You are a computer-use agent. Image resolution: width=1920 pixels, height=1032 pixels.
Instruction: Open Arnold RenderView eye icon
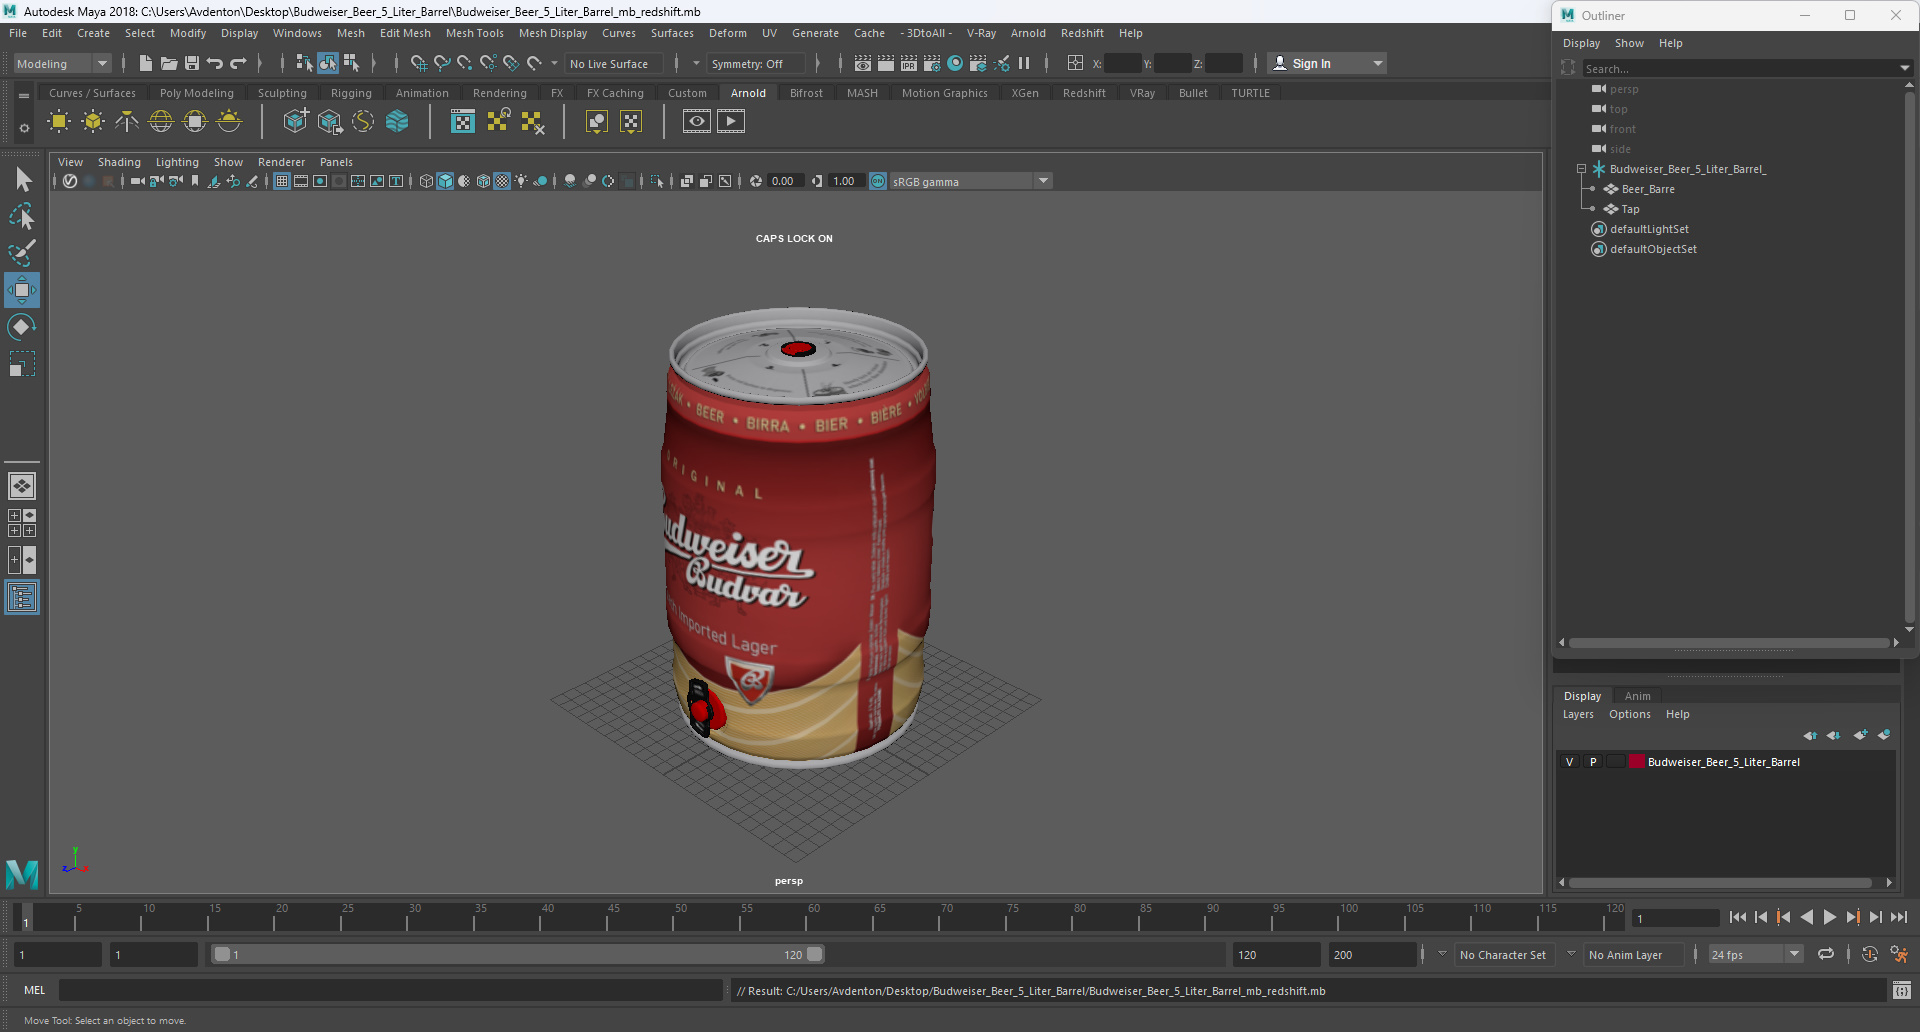[x=697, y=122]
